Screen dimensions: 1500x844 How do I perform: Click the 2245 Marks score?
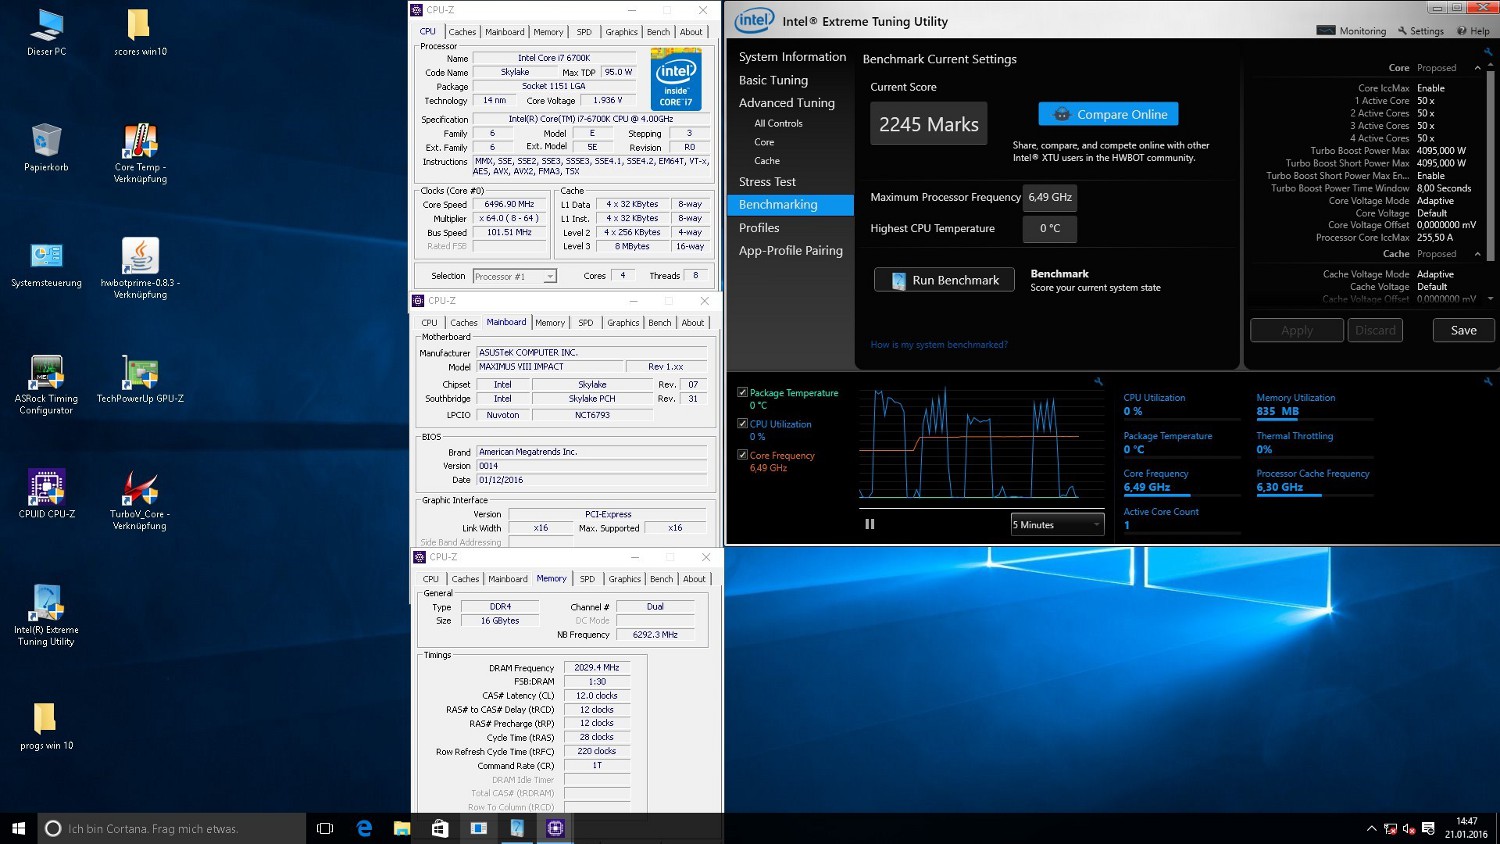click(929, 124)
